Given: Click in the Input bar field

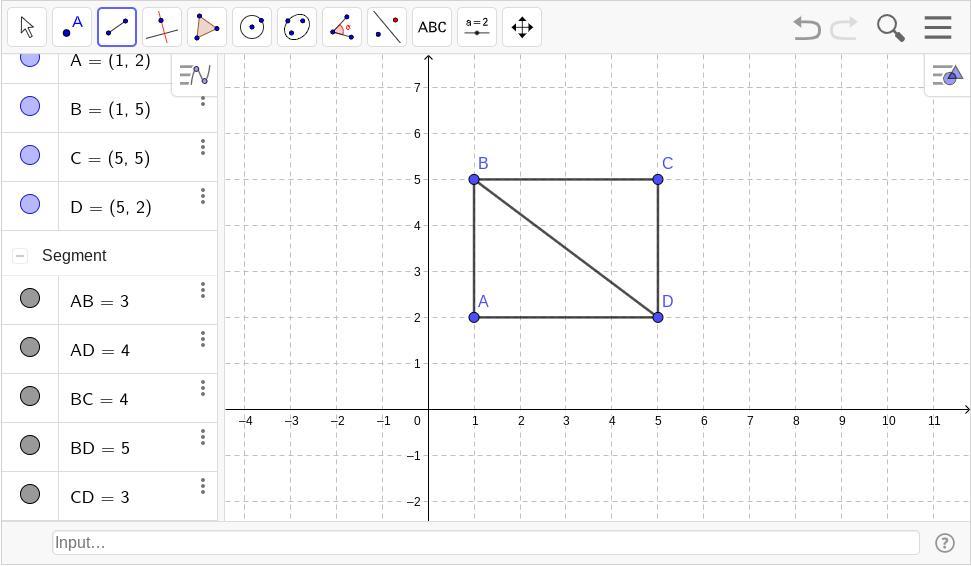Looking at the screenshot, I should 486,542.
